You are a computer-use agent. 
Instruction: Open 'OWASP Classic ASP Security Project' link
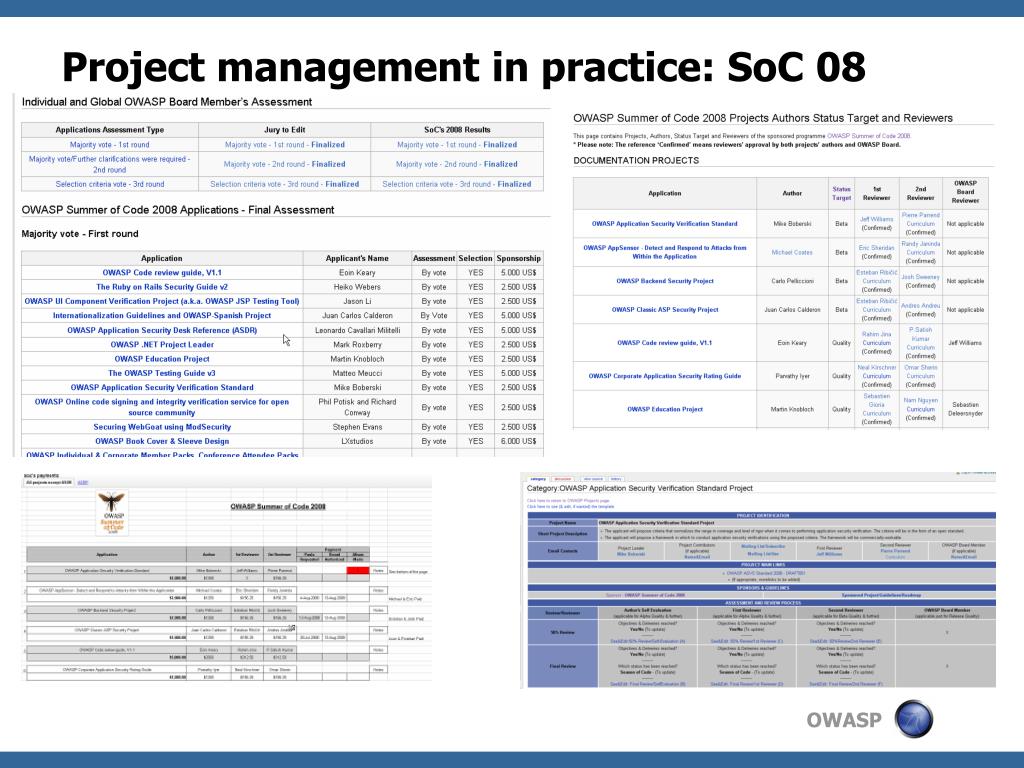[x=665, y=310]
